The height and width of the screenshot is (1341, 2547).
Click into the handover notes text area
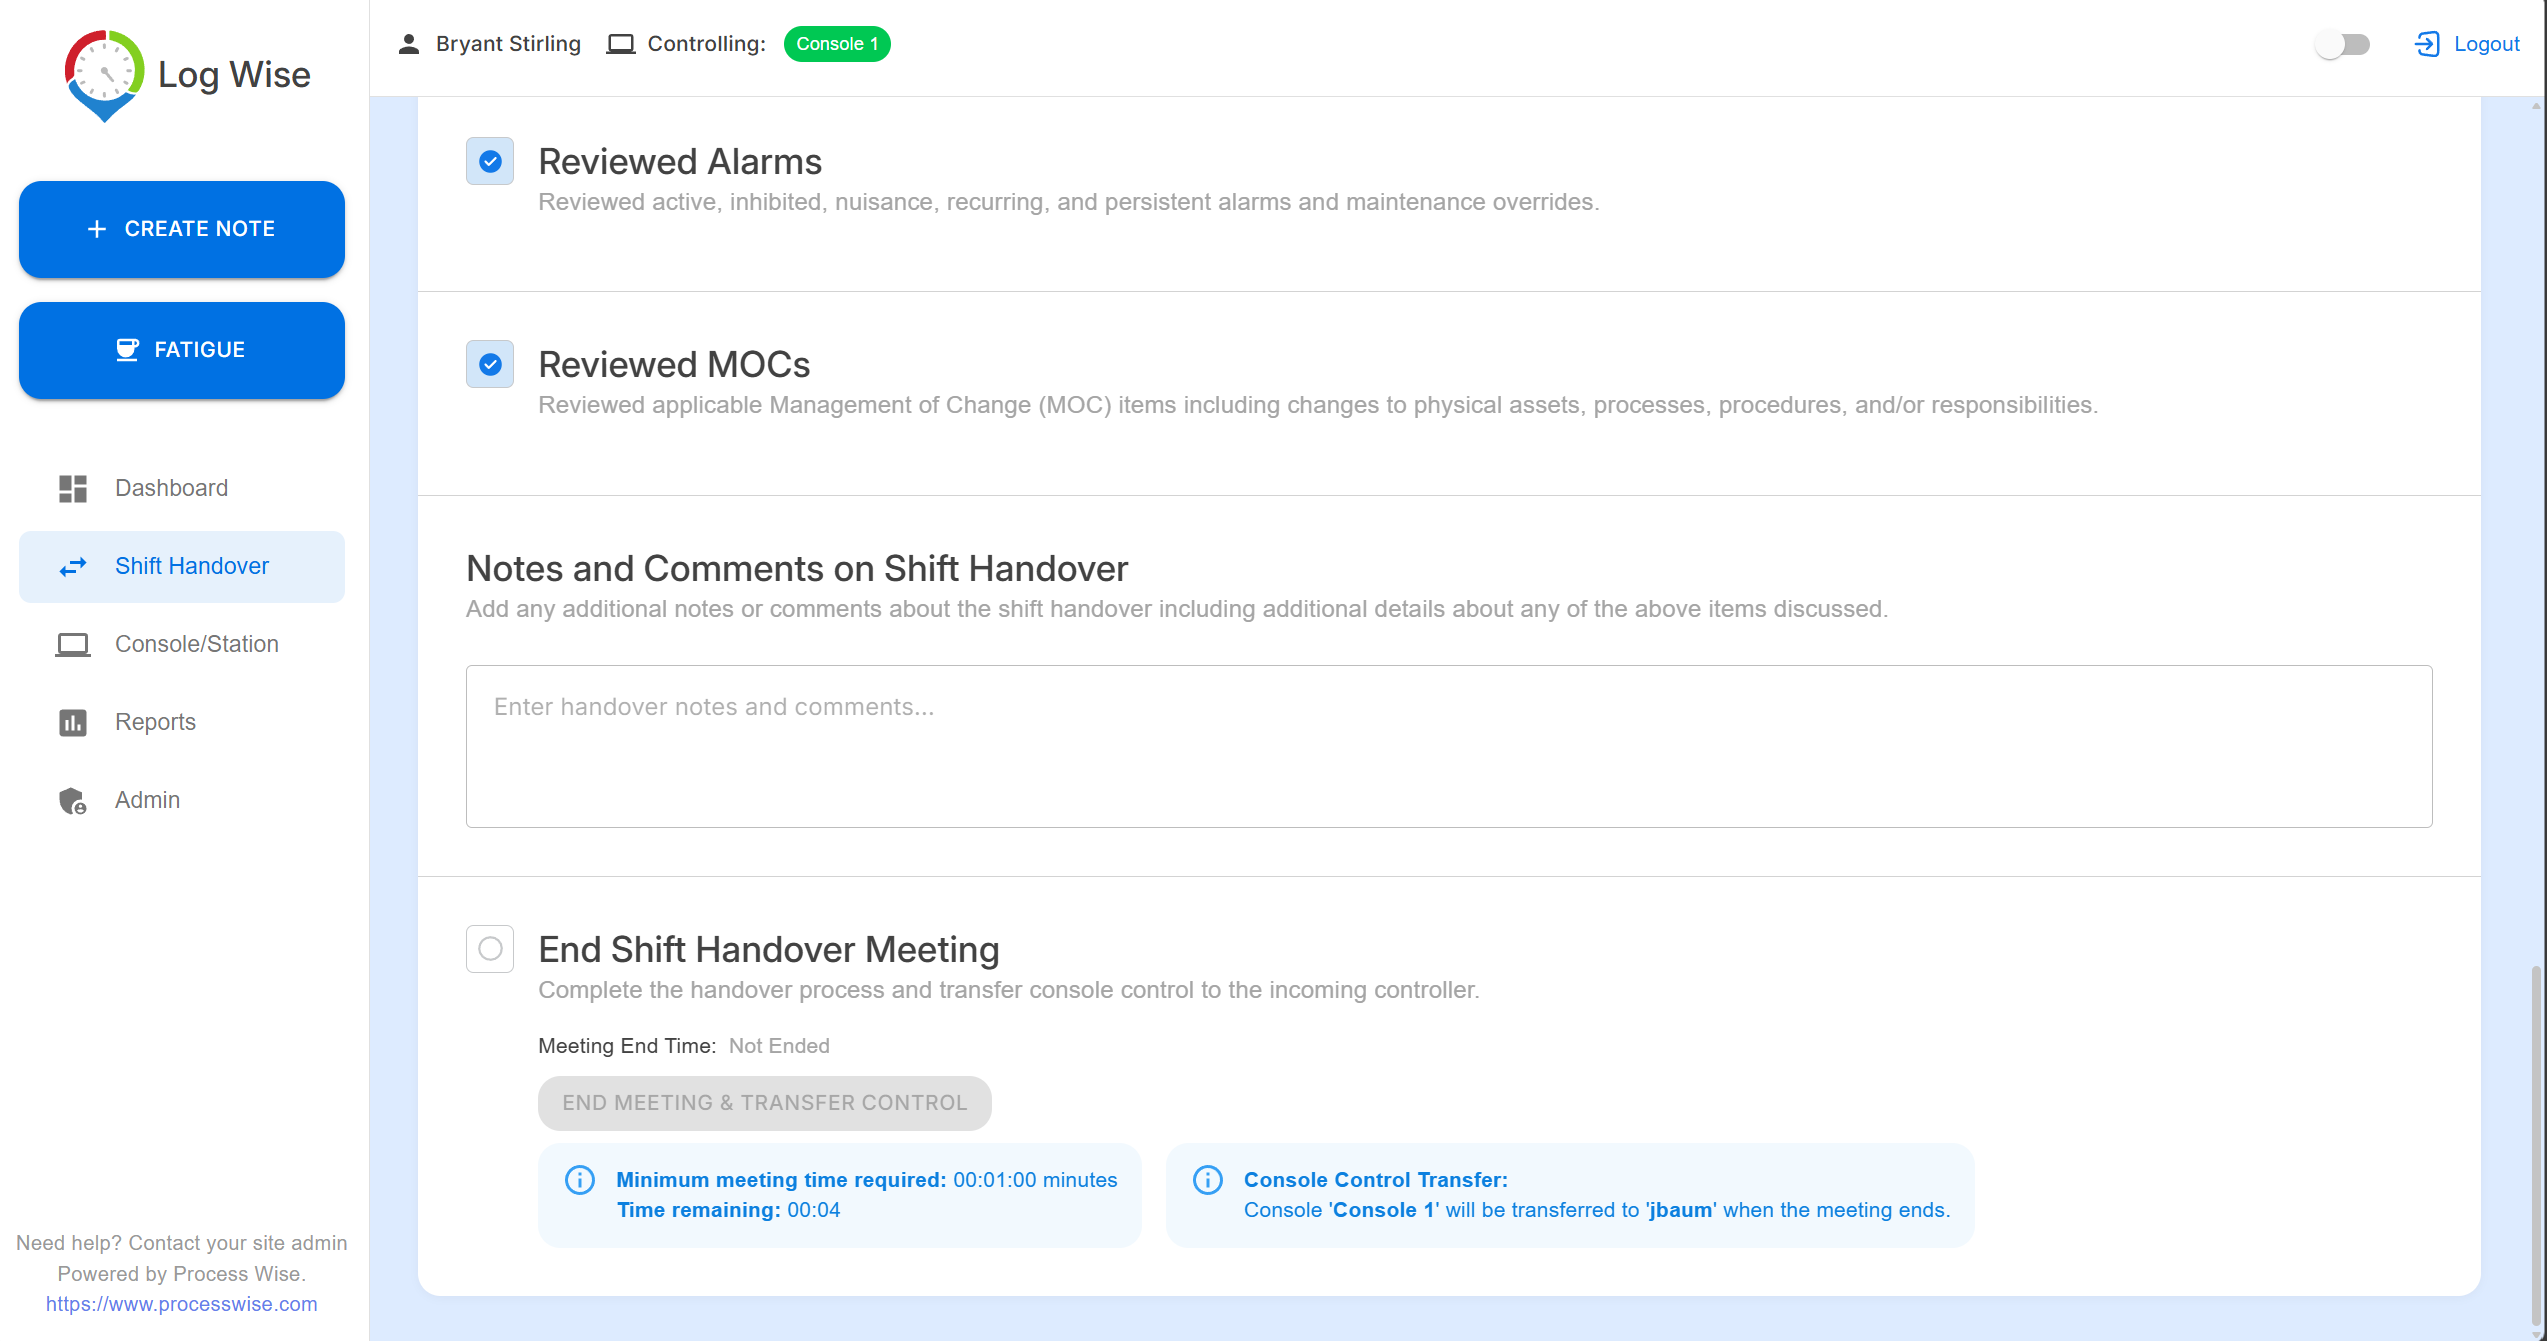pyautogui.click(x=1448, y=746)
